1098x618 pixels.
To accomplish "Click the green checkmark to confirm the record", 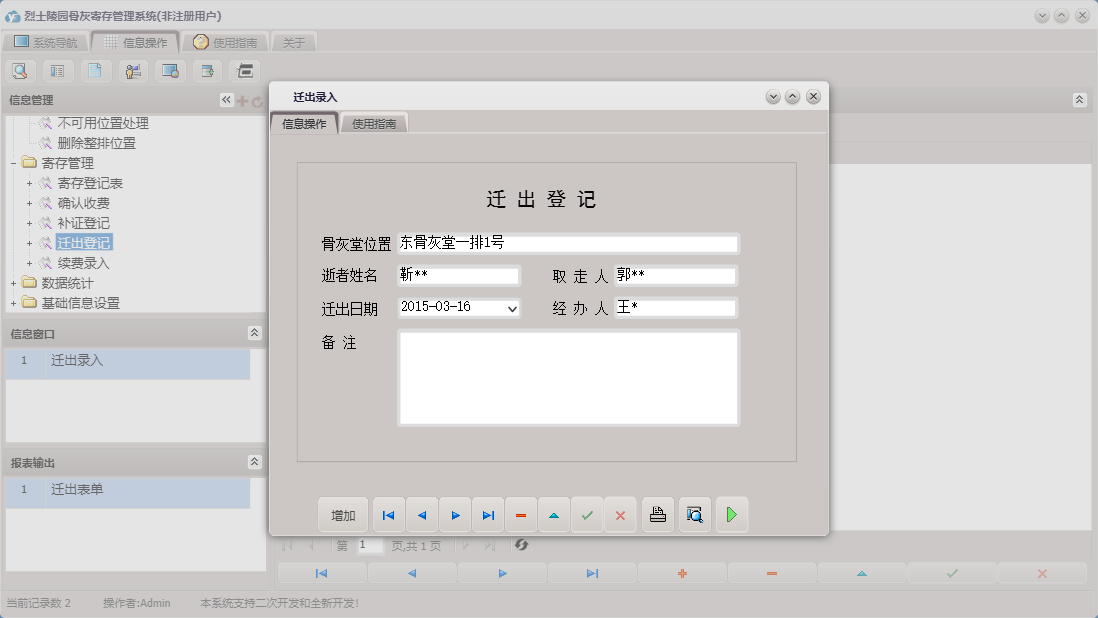I will [587, 514].
